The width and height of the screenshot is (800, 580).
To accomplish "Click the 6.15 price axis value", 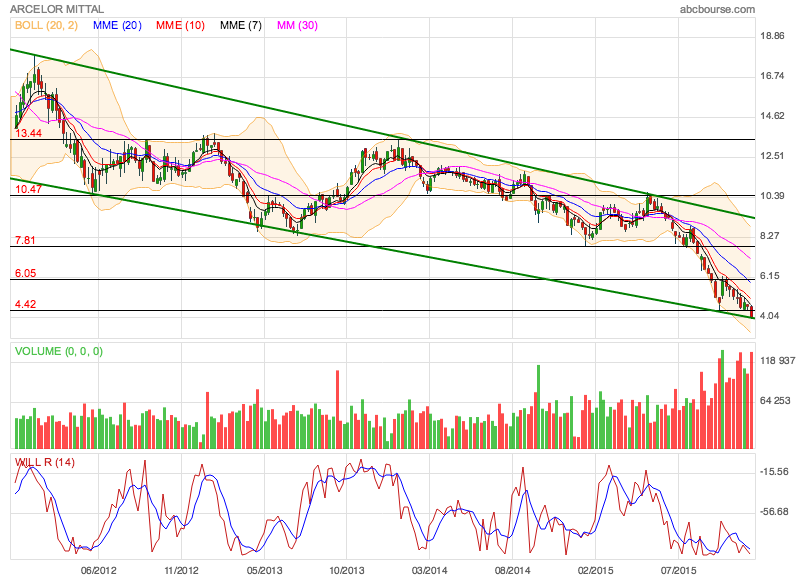I will pyautogui.click(x=769, y=276).
